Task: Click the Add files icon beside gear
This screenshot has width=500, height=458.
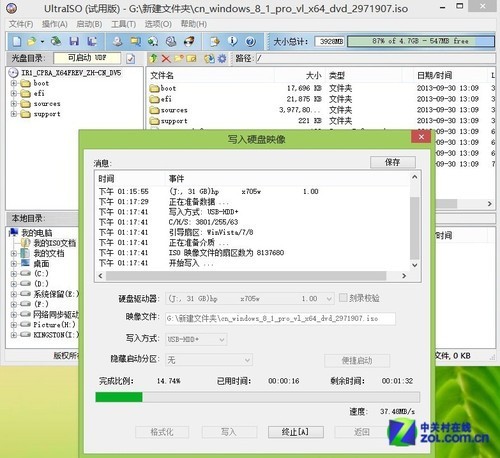Action: point(209,59)
